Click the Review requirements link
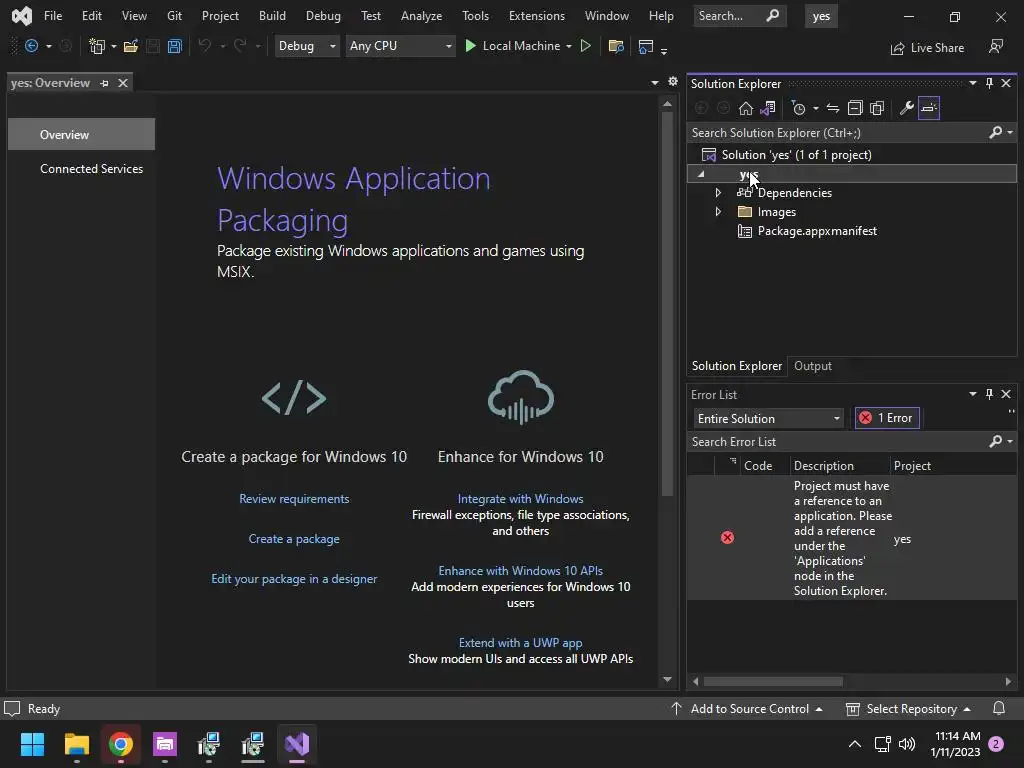 click(294, 498)
